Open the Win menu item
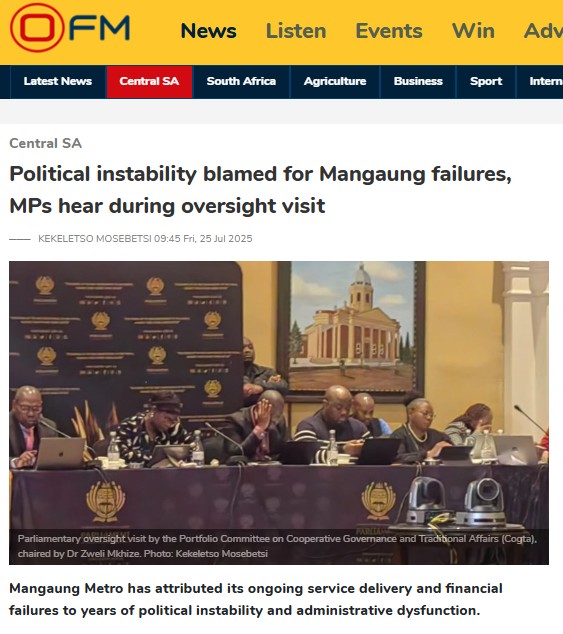 point(473,31)
